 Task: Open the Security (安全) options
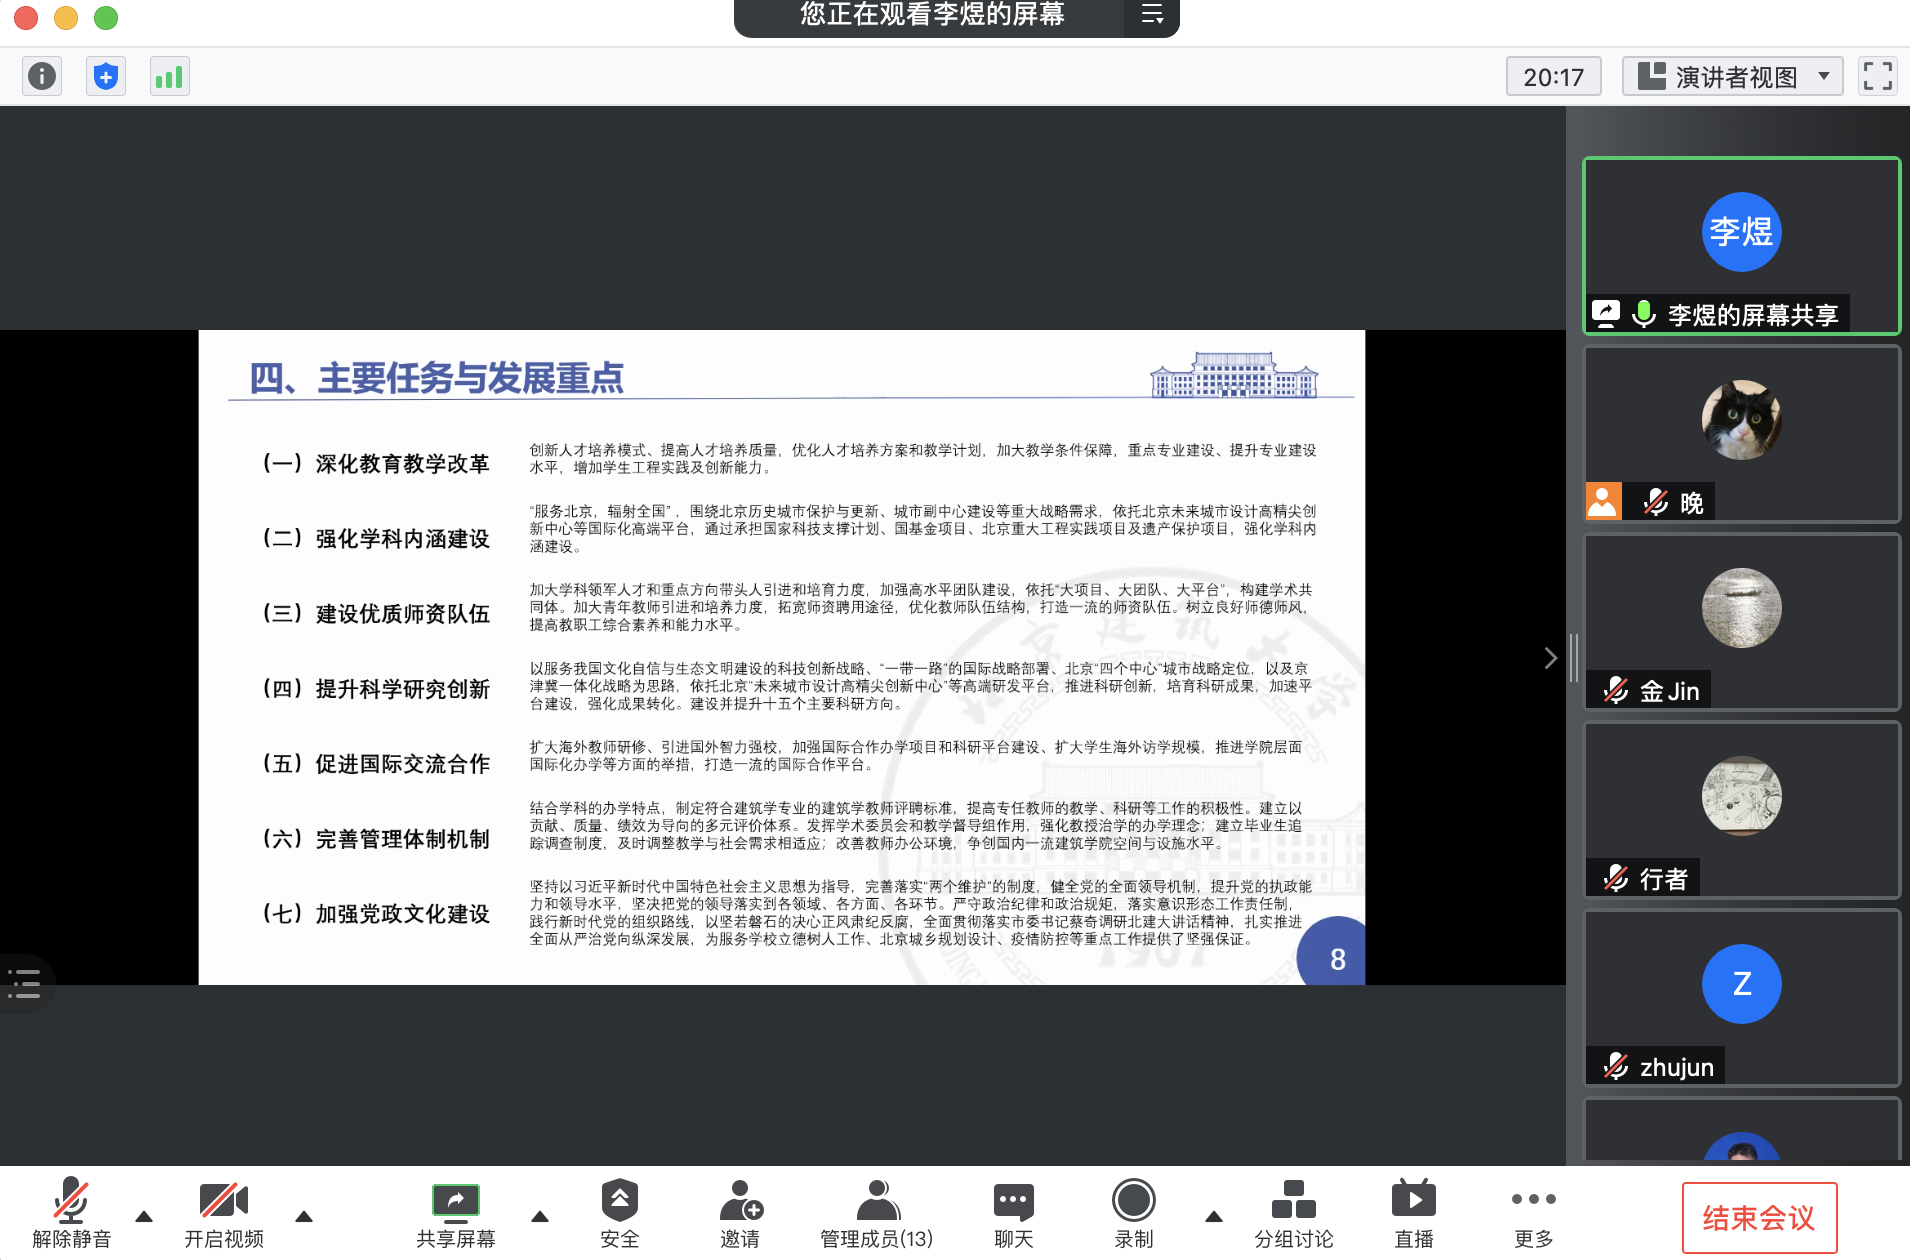point(619,1212)
